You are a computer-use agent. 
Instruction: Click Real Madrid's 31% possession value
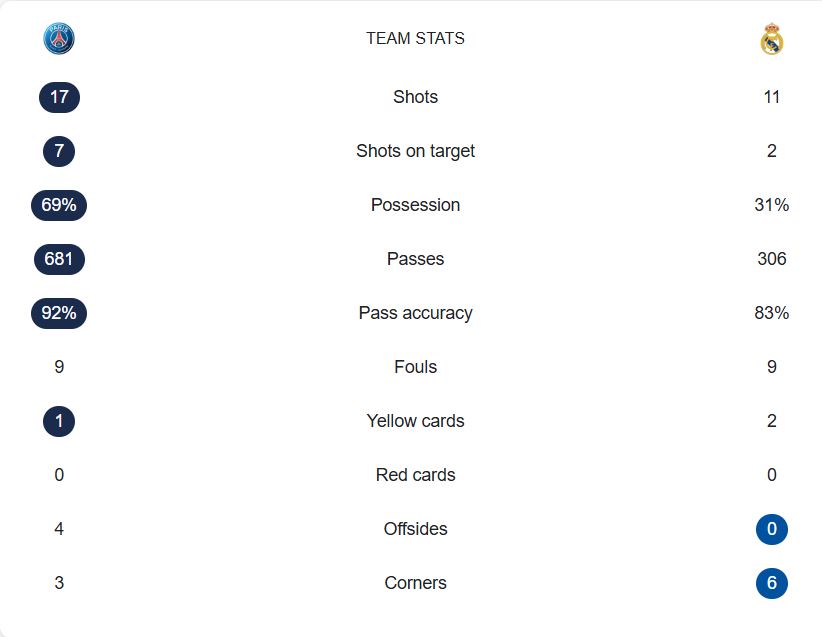pyautogui.click(x=772, y=205)
